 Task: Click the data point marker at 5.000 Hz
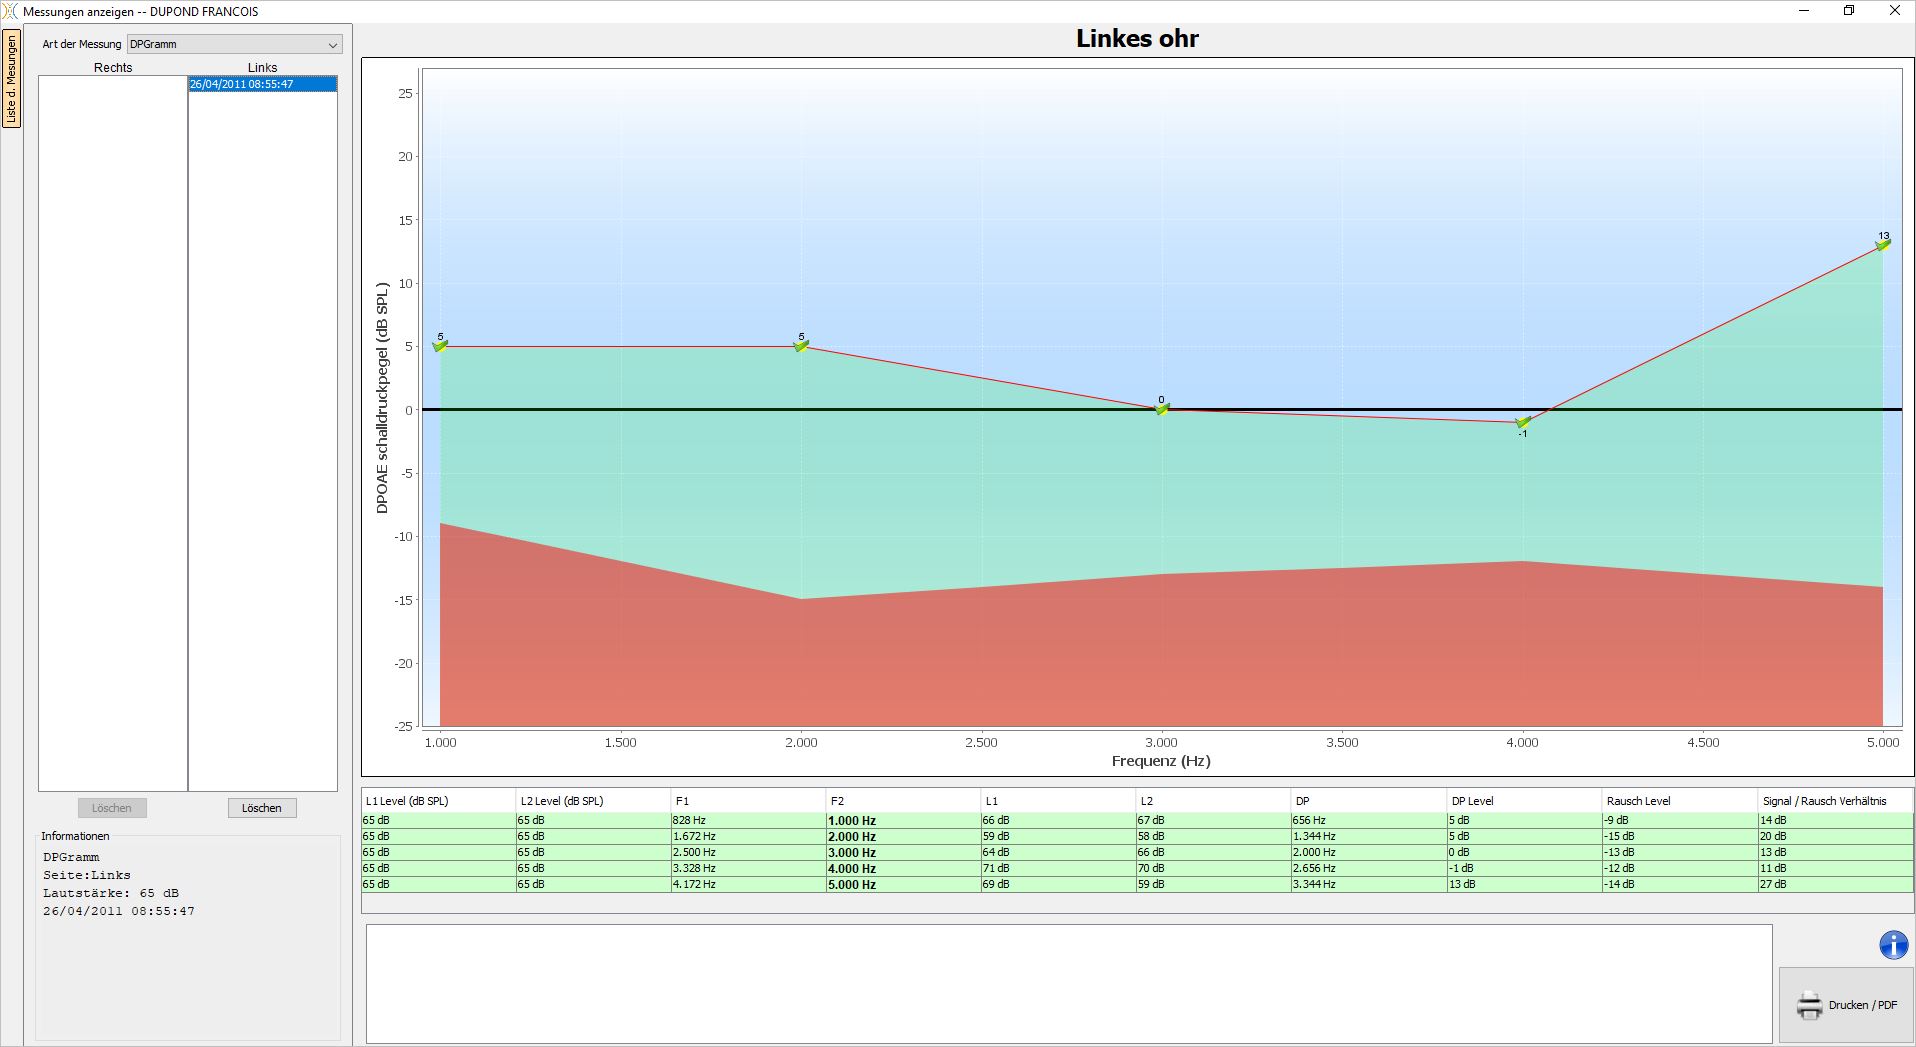[1883, 244]
